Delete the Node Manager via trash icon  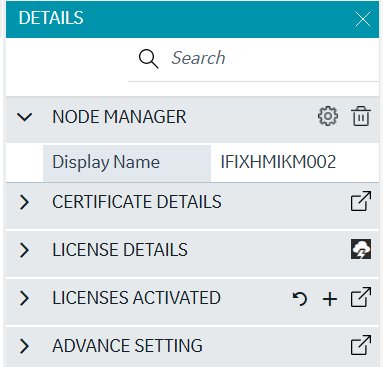tap(361, 116)
